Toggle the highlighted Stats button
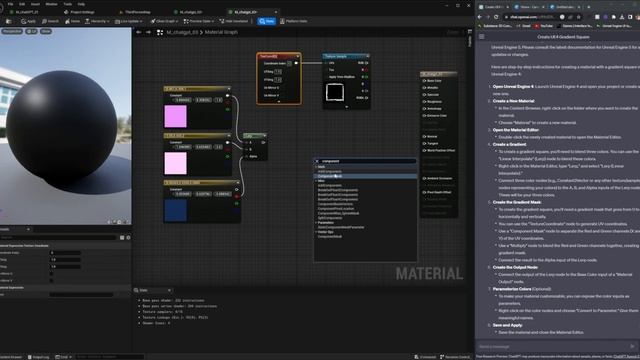Screen dimensions: 640x360 267,21
